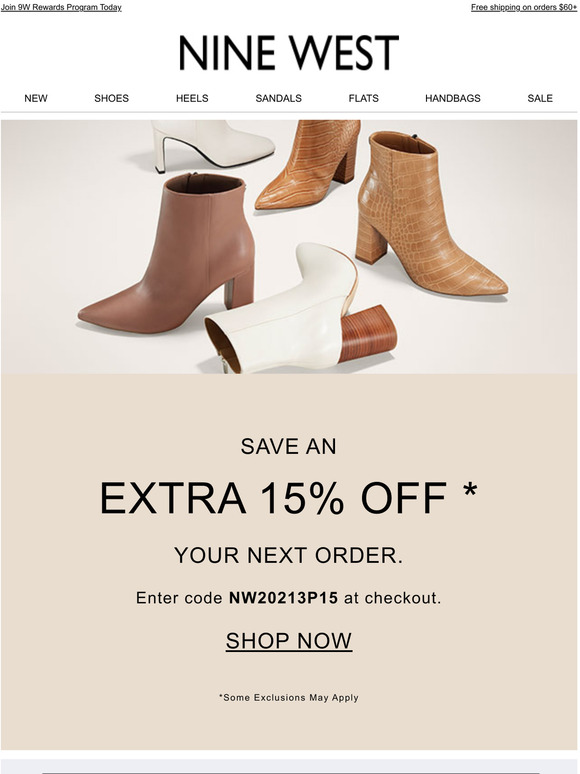Select the SANDALS category

point(278,98)
